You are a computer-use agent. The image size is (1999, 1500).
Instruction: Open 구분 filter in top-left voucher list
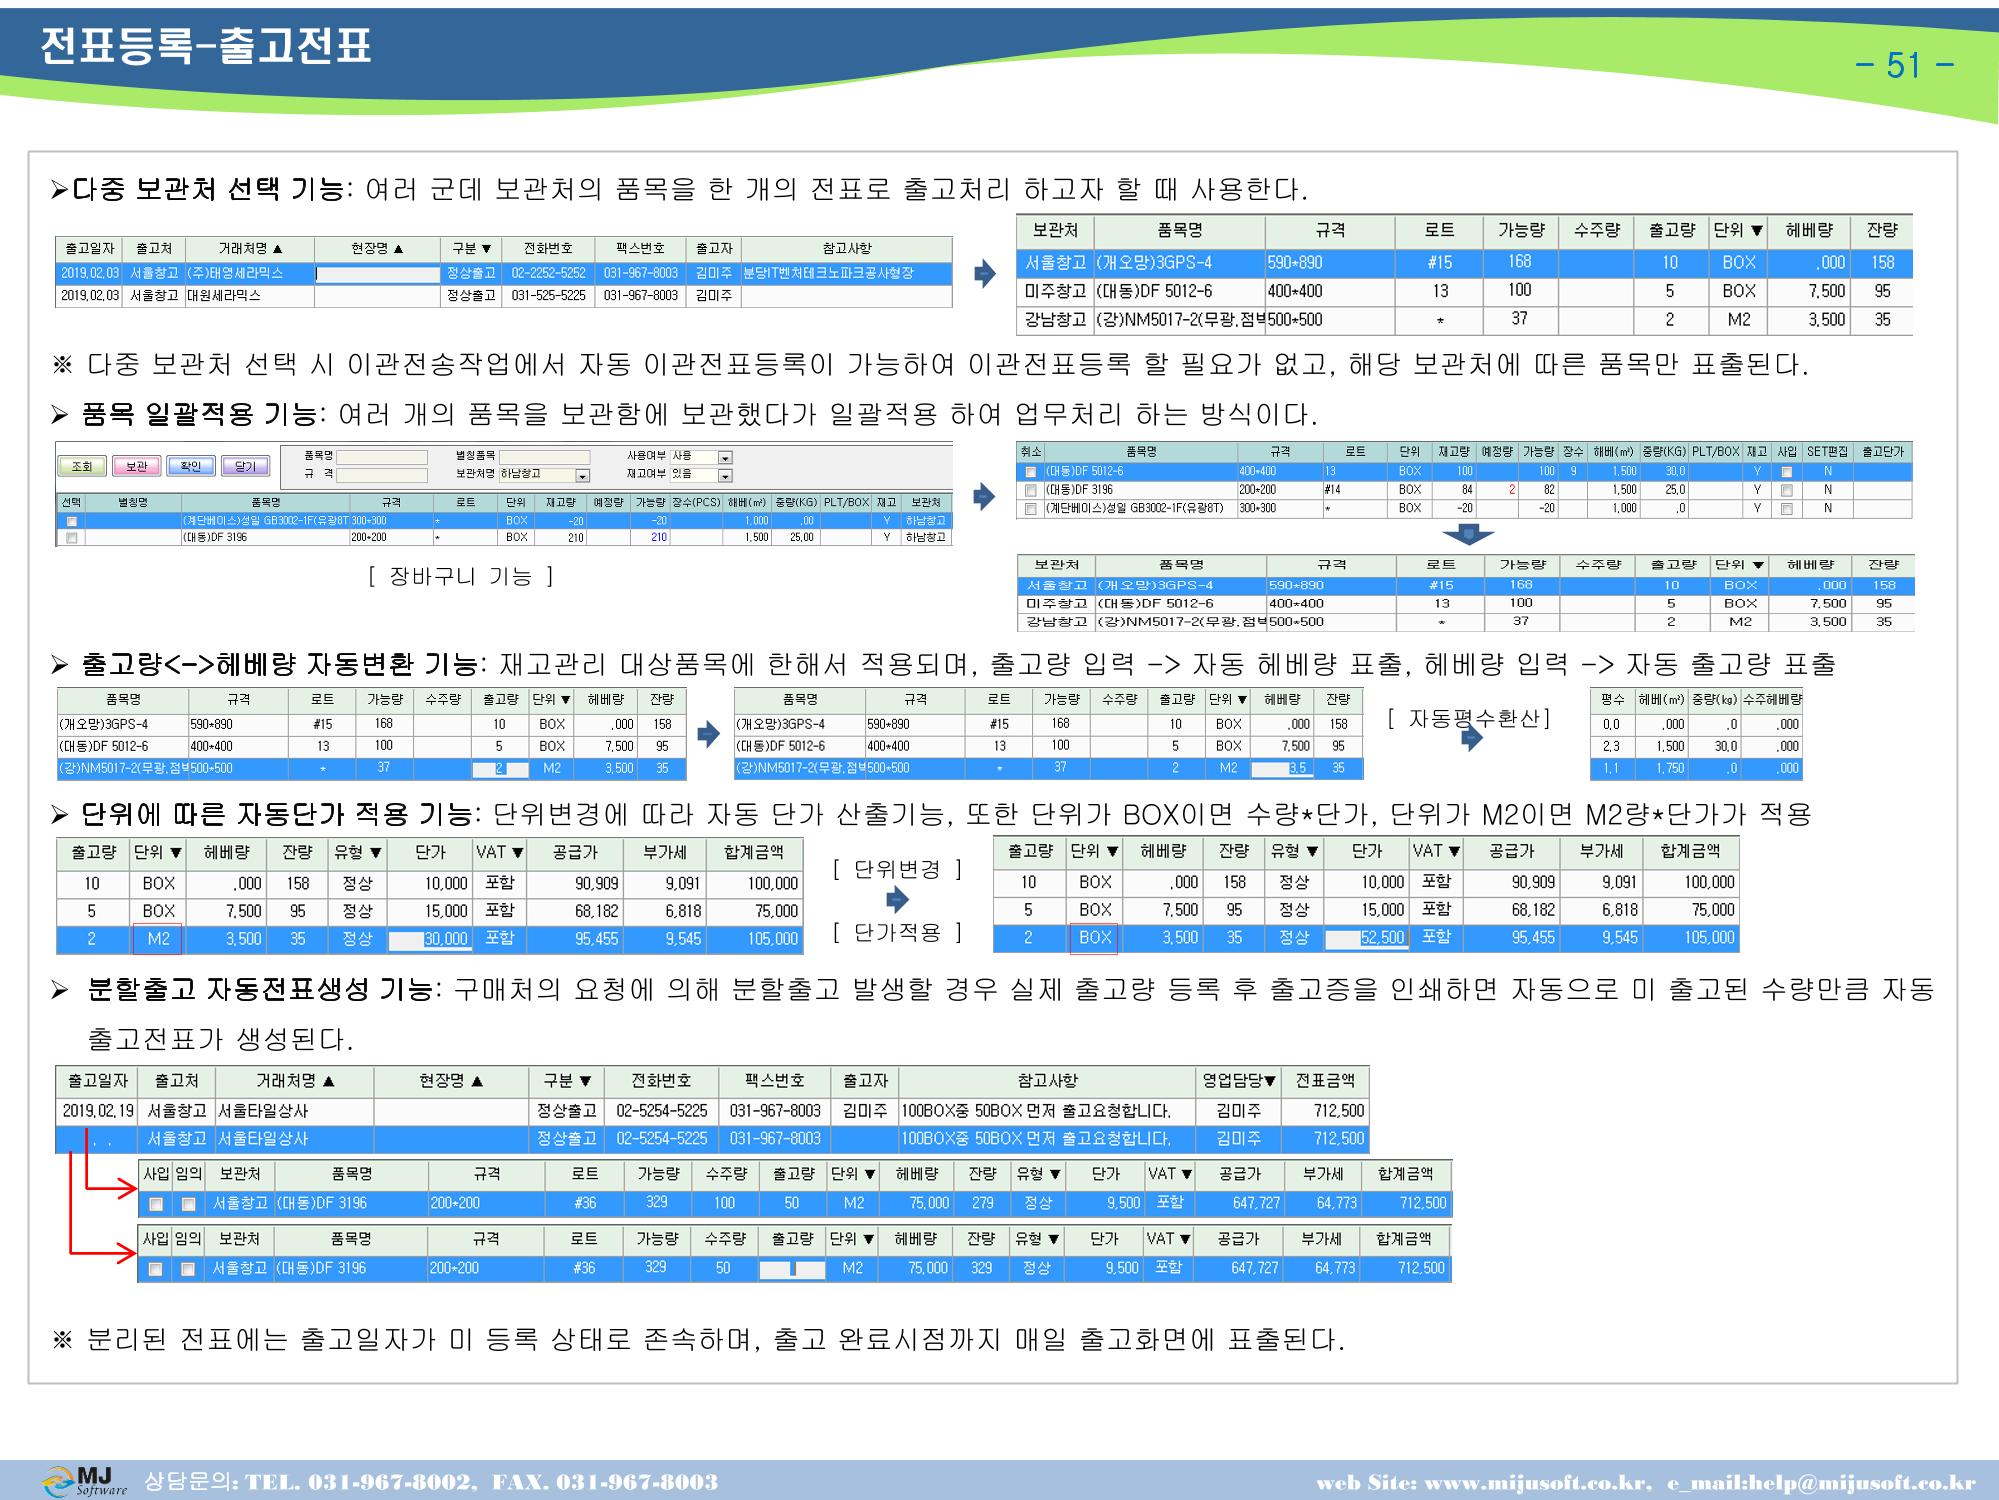point(471,248)
